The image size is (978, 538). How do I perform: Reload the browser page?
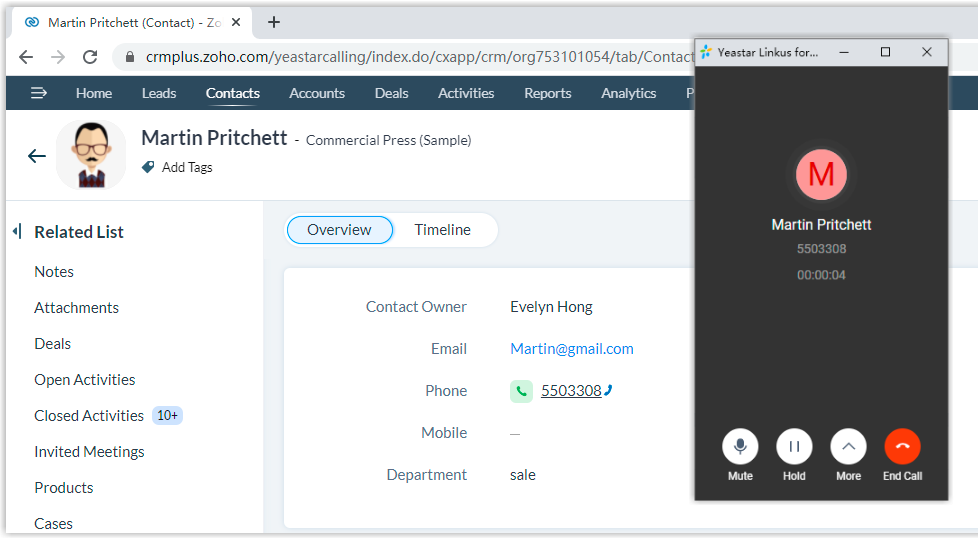click(x=90, y=57)
